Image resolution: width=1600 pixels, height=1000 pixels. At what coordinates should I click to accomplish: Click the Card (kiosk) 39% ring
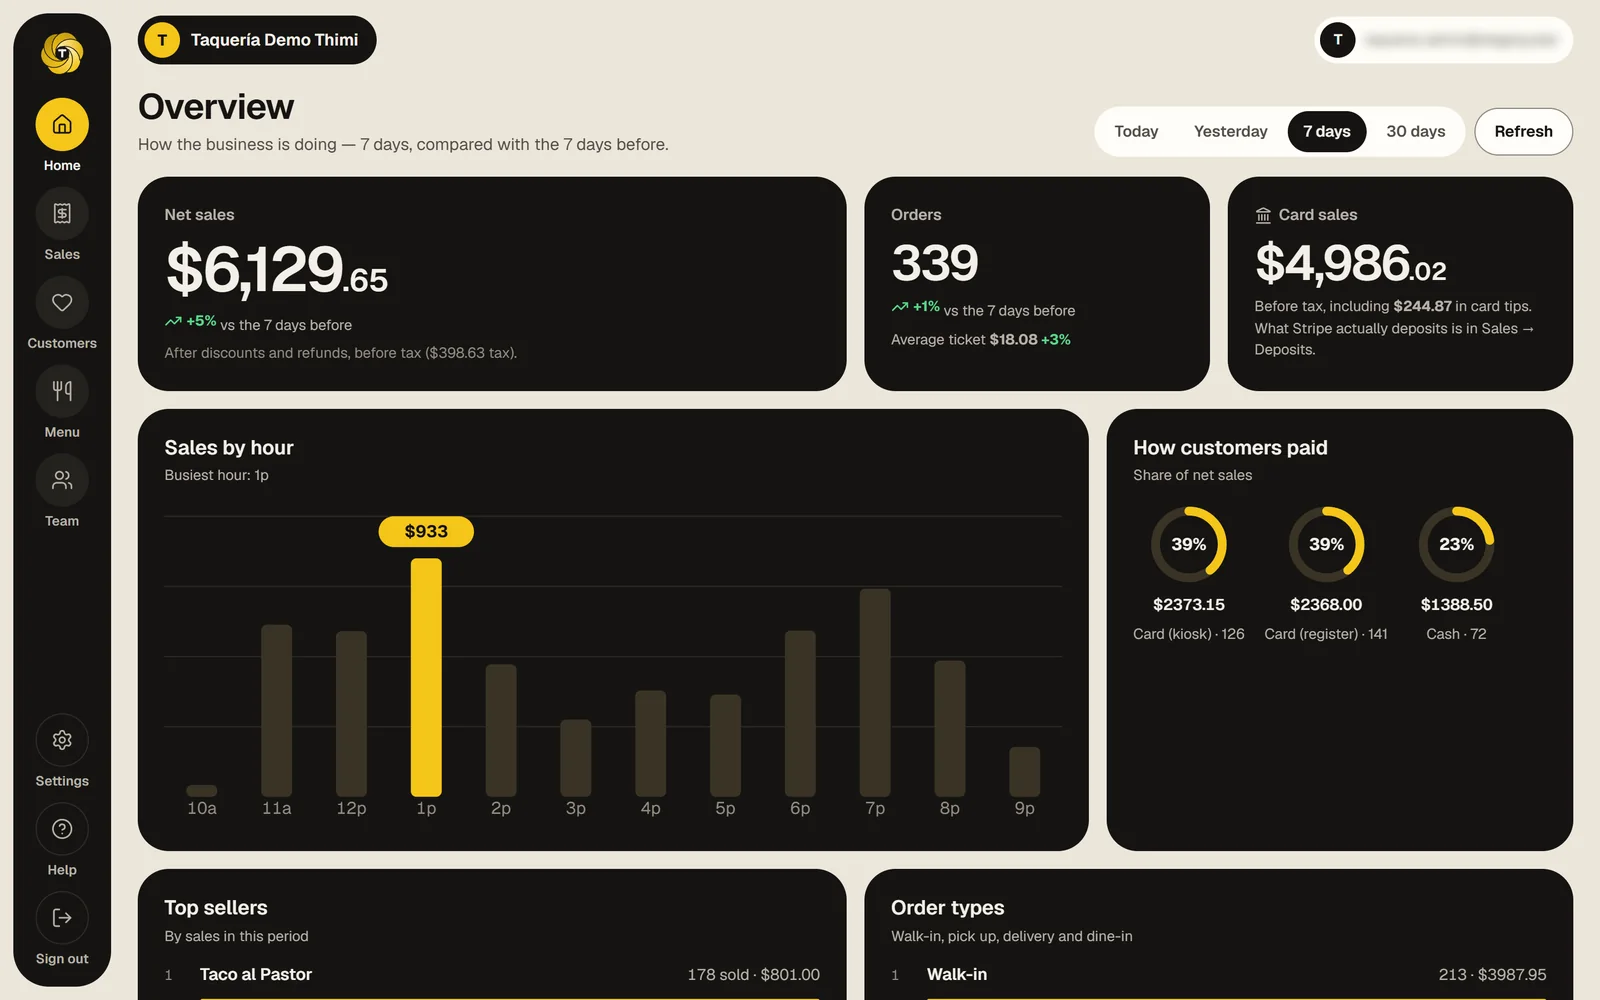point(1189,544)
